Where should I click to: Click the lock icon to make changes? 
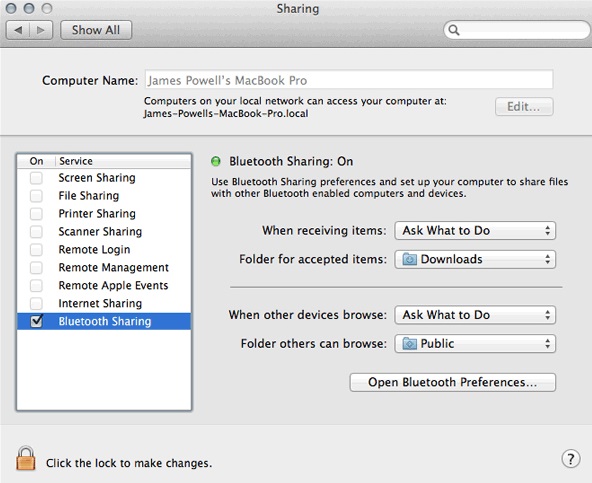pos(26,458)
